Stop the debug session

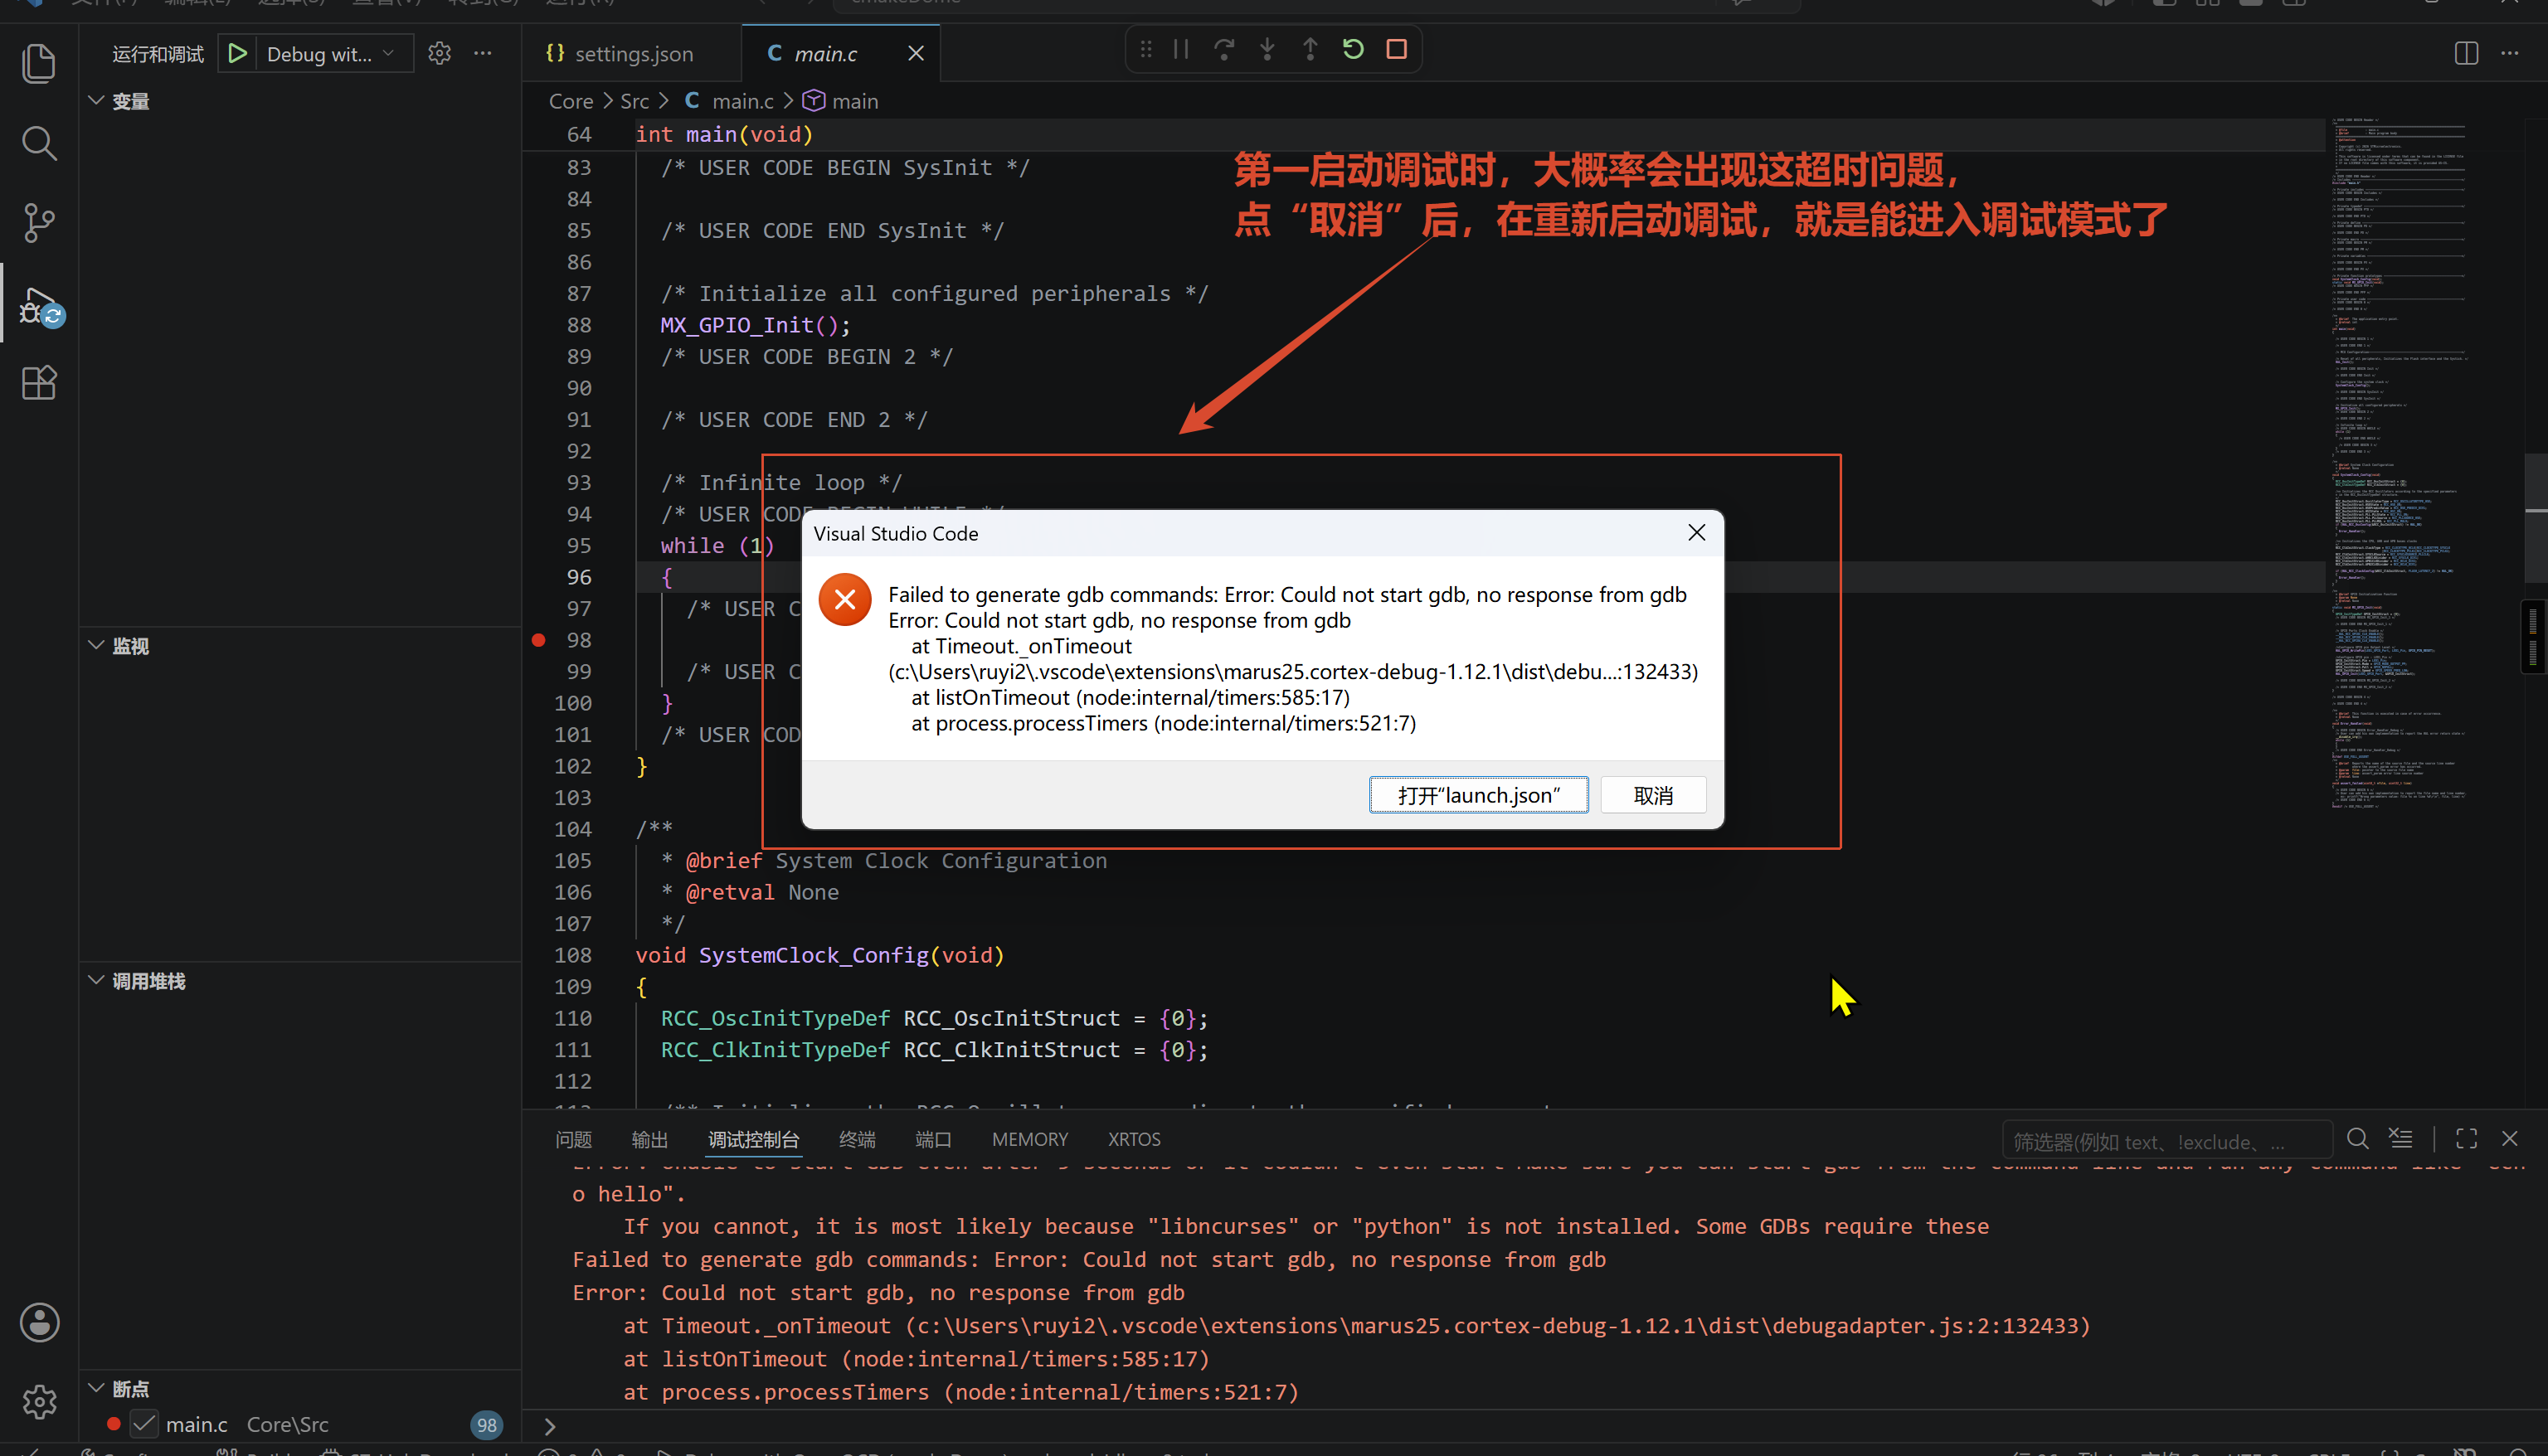[x=1397, y=49]
